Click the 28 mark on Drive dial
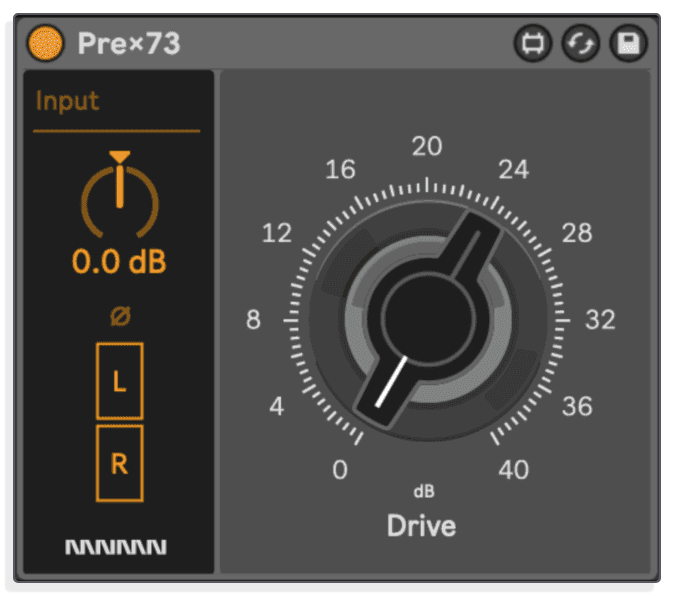The width and height of the screenshot is (674, 596). pyautogui.click(x=577, y=233)
